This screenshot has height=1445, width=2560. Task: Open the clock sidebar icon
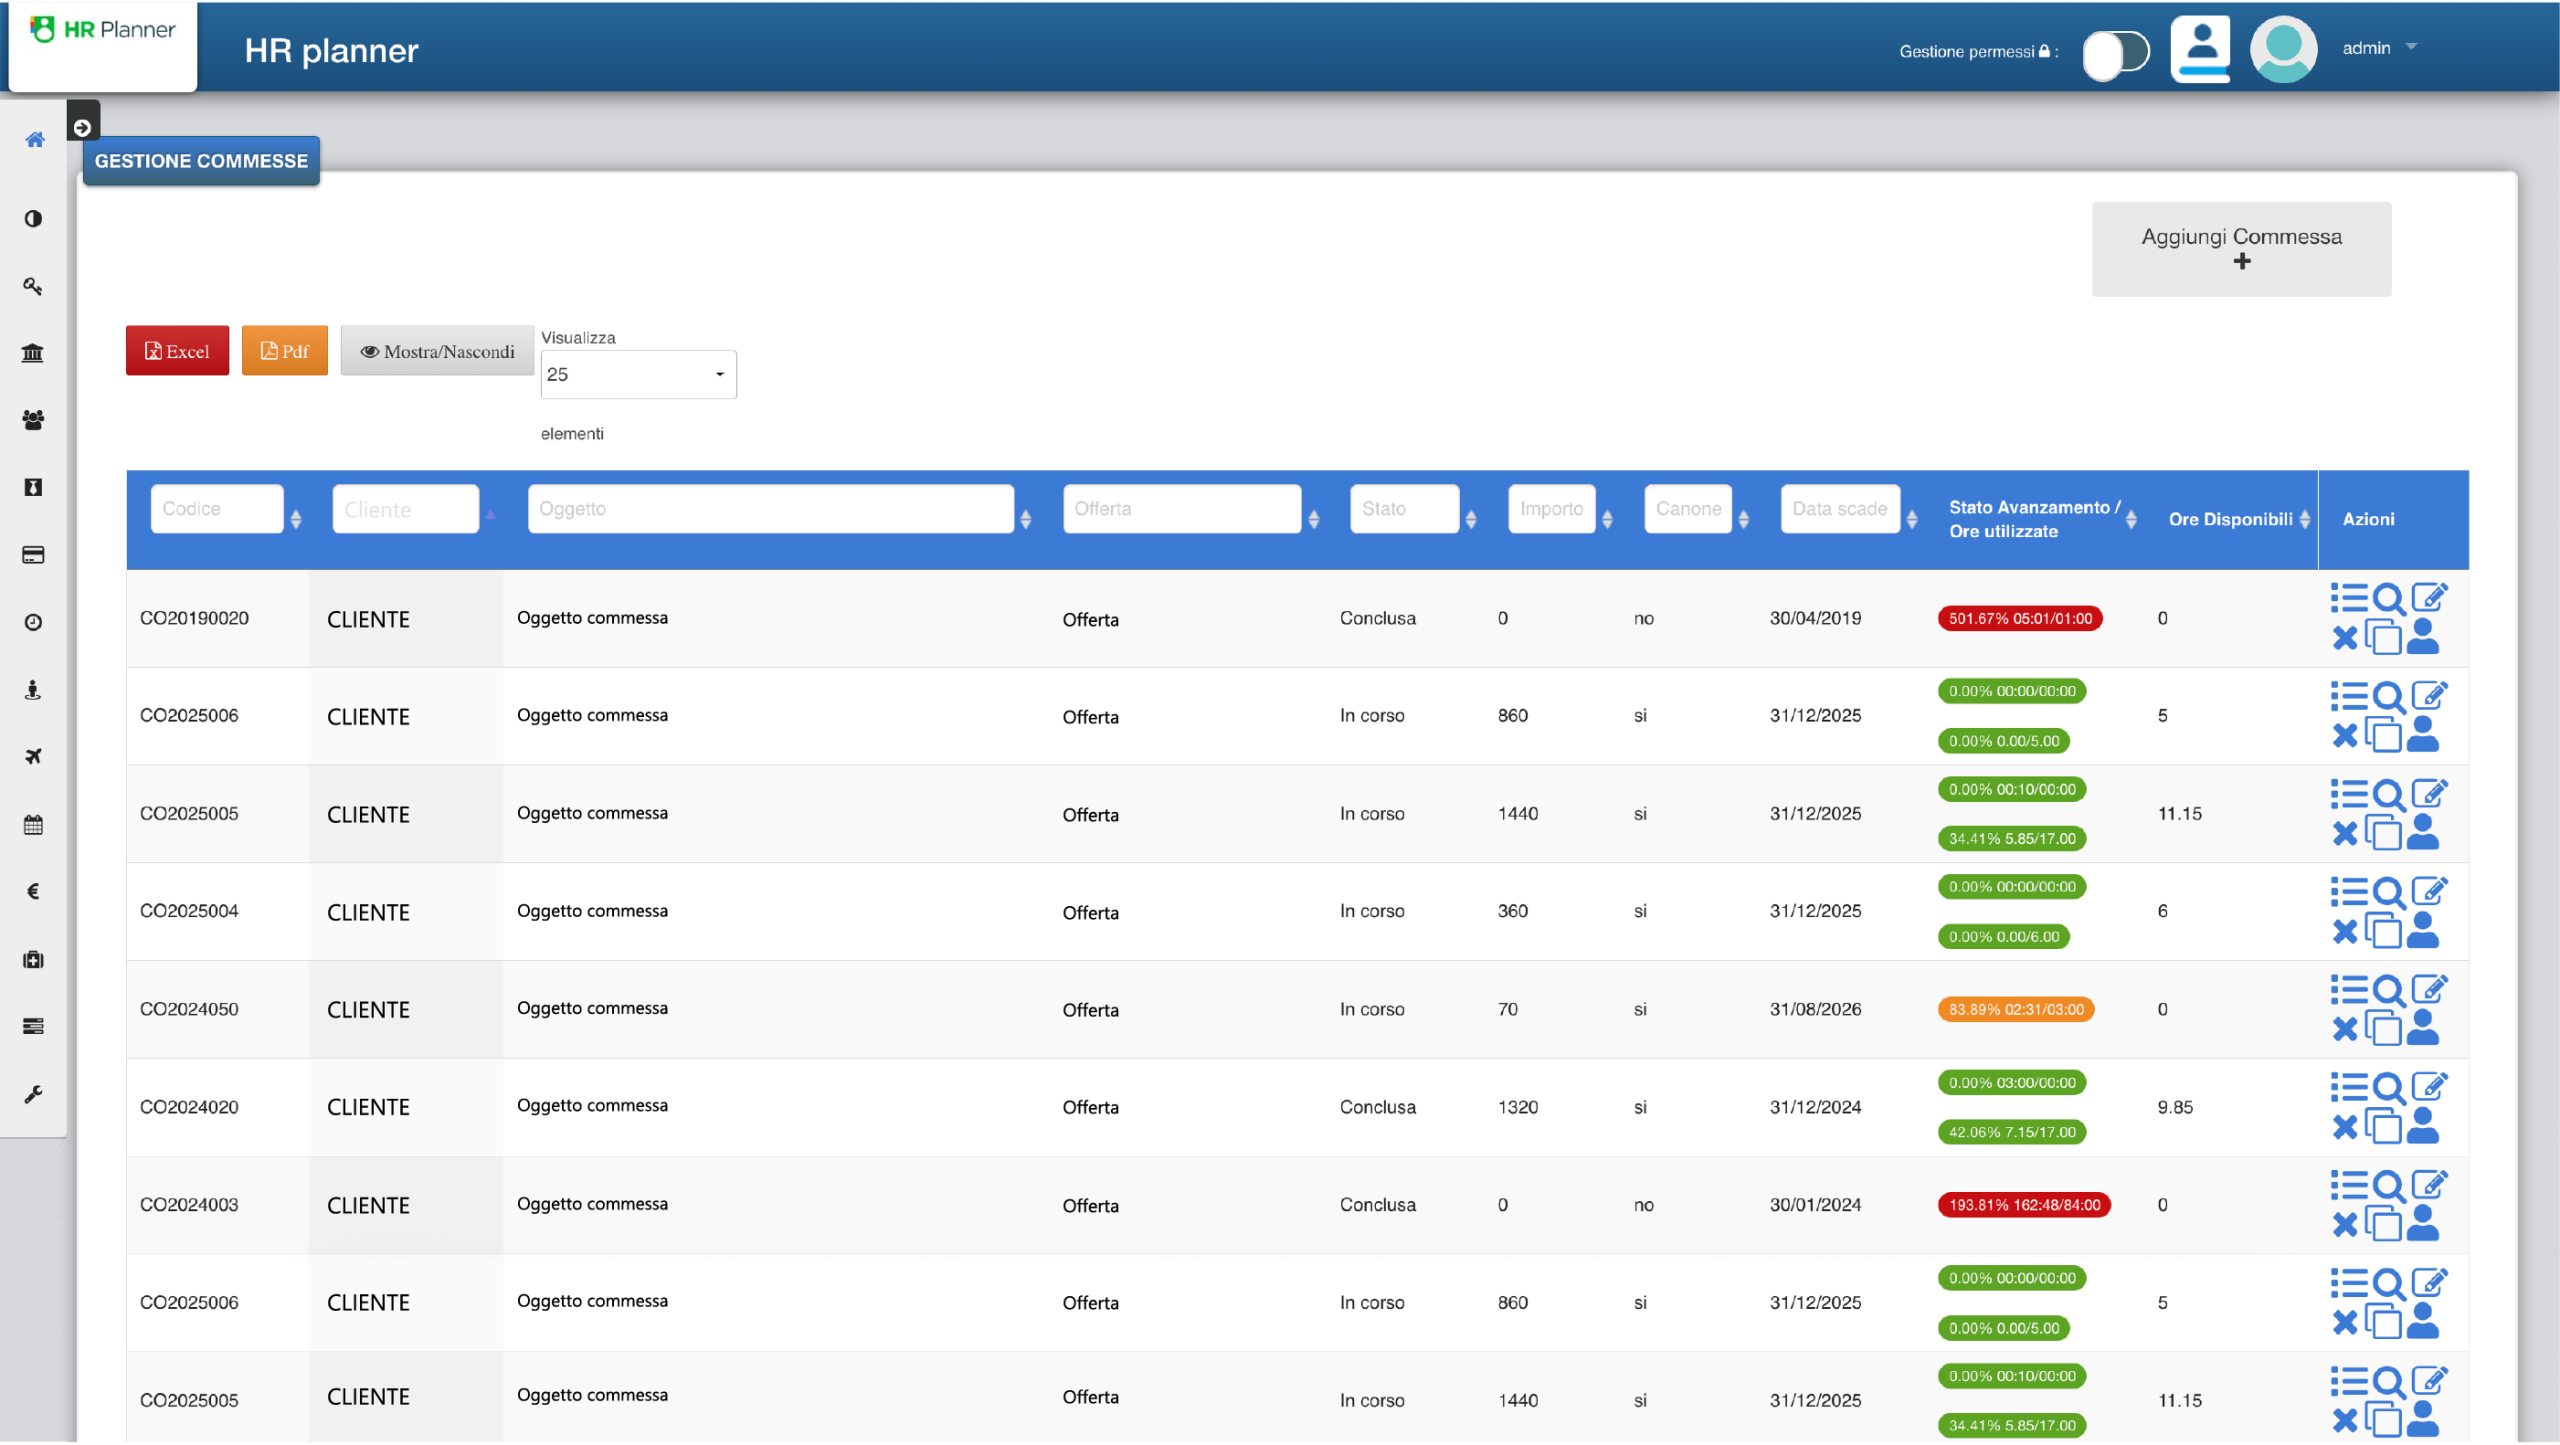(33, 623)
